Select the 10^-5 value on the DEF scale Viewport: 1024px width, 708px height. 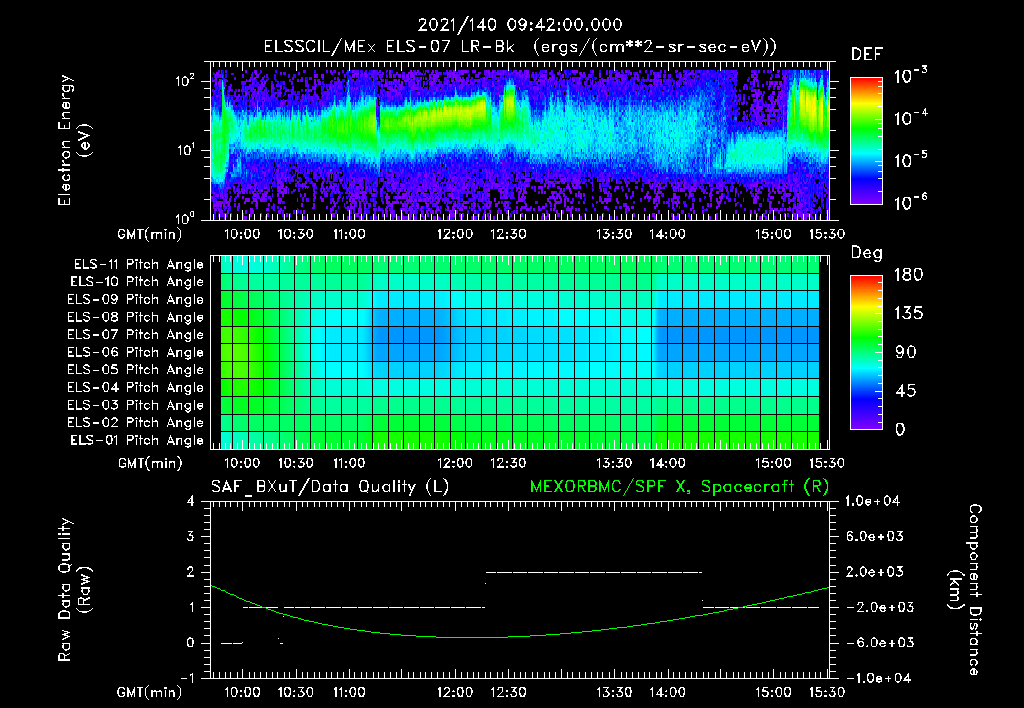pos(910,160)
